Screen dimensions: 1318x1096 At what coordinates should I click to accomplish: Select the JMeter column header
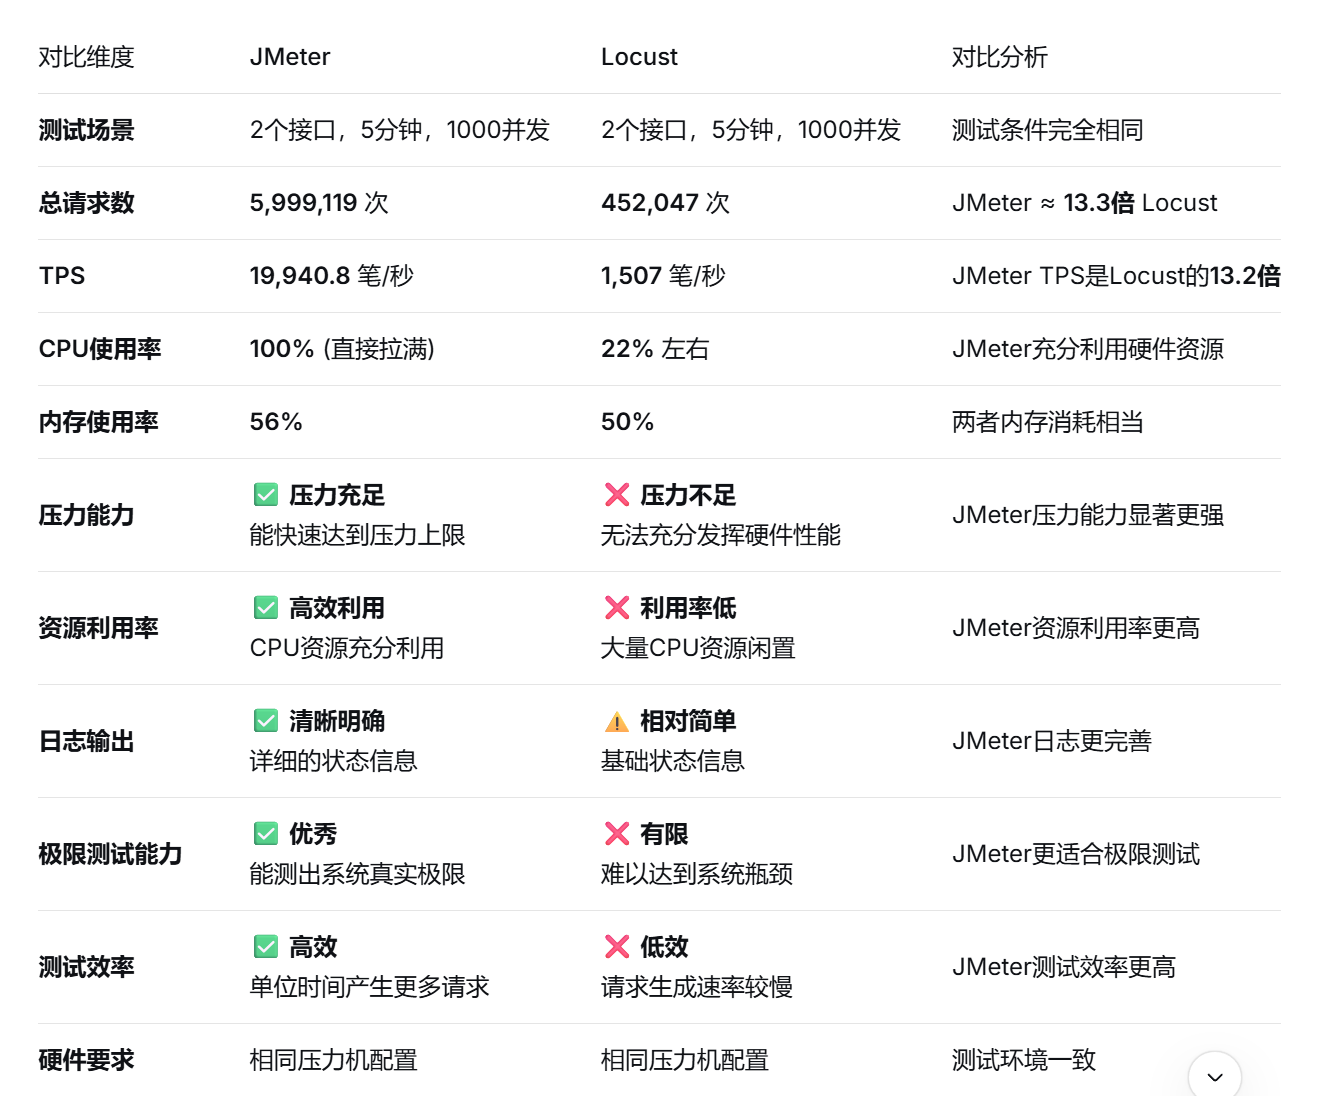pyautogui.click(x=290, y=57)
